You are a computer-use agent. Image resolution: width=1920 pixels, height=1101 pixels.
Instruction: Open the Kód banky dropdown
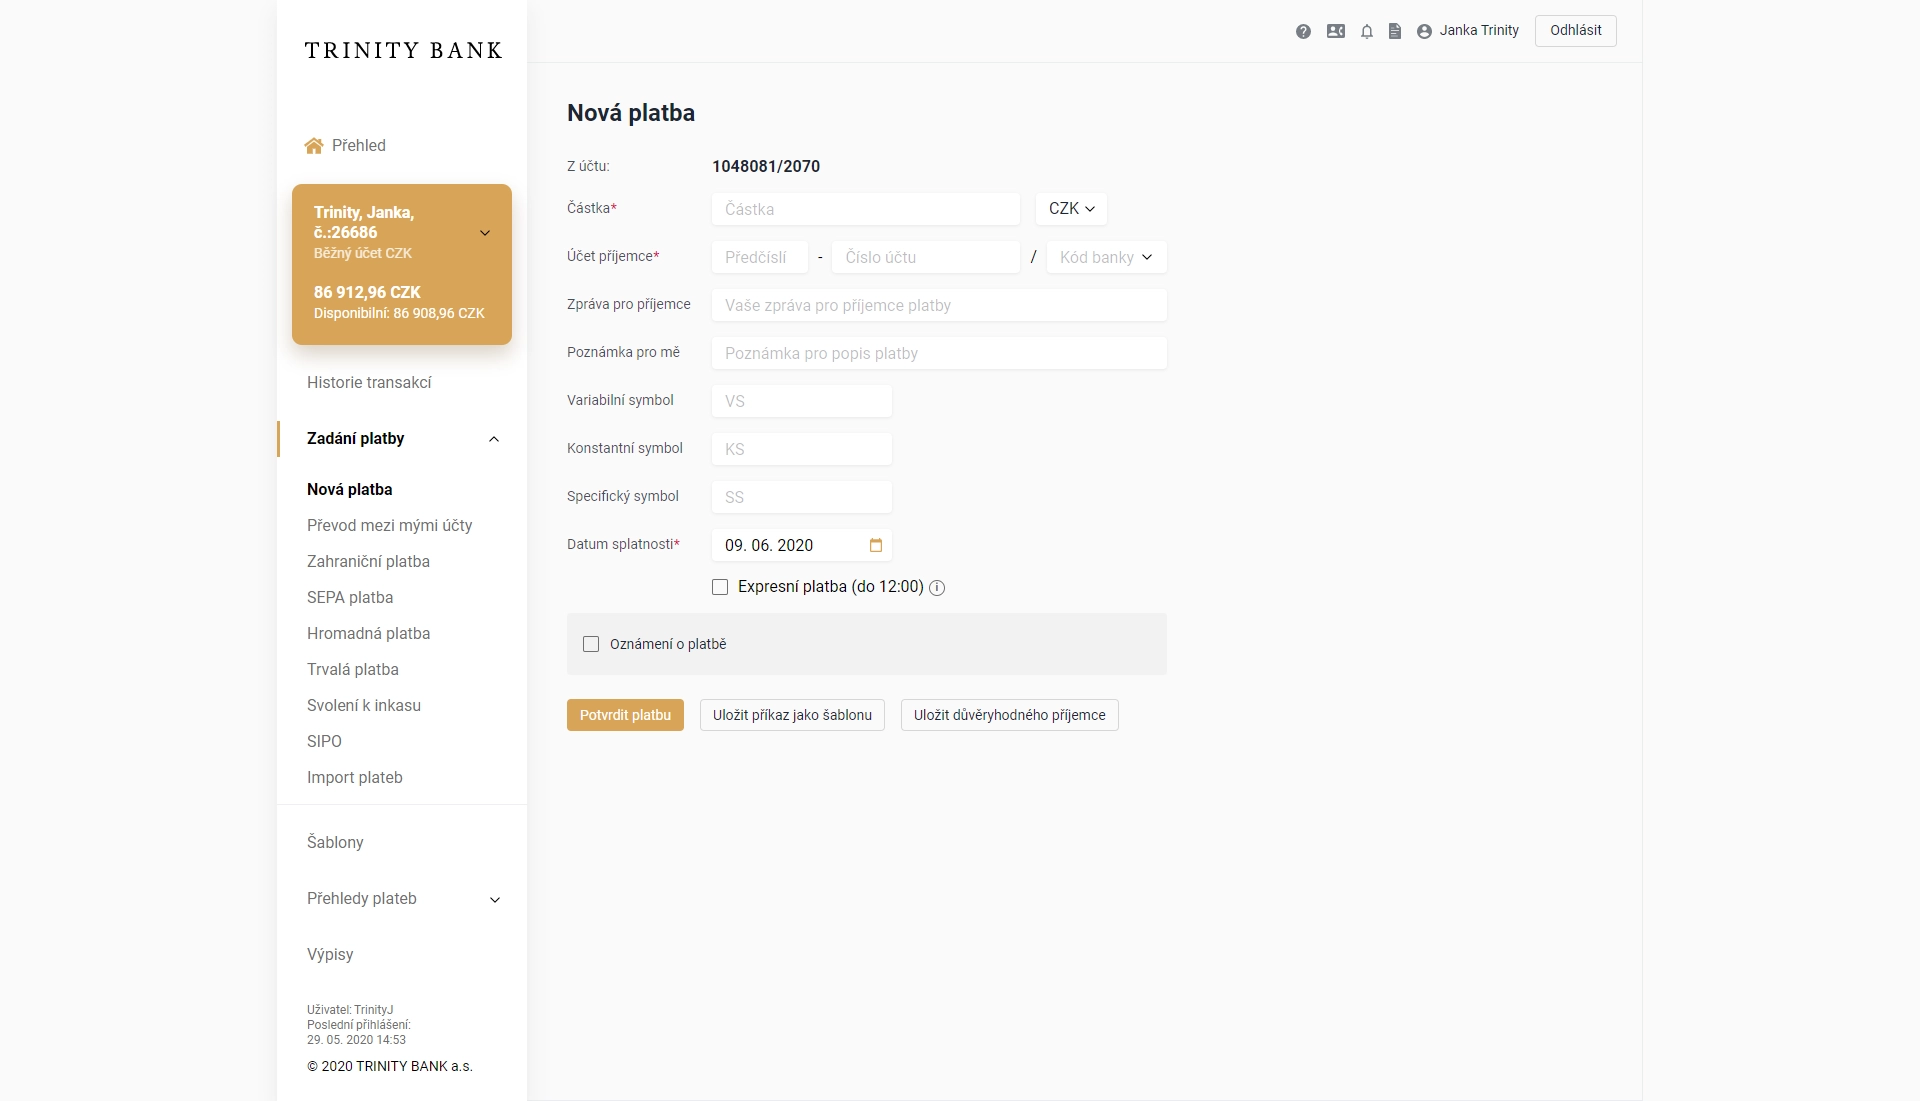click(x=1106, y=257)
